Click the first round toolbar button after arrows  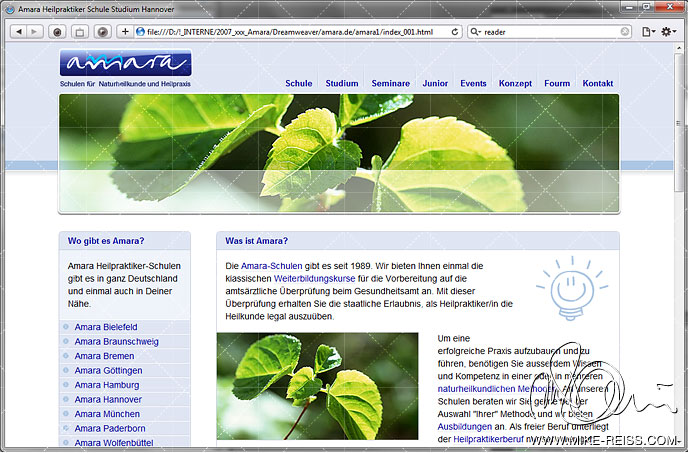click(x=57, y=32)
